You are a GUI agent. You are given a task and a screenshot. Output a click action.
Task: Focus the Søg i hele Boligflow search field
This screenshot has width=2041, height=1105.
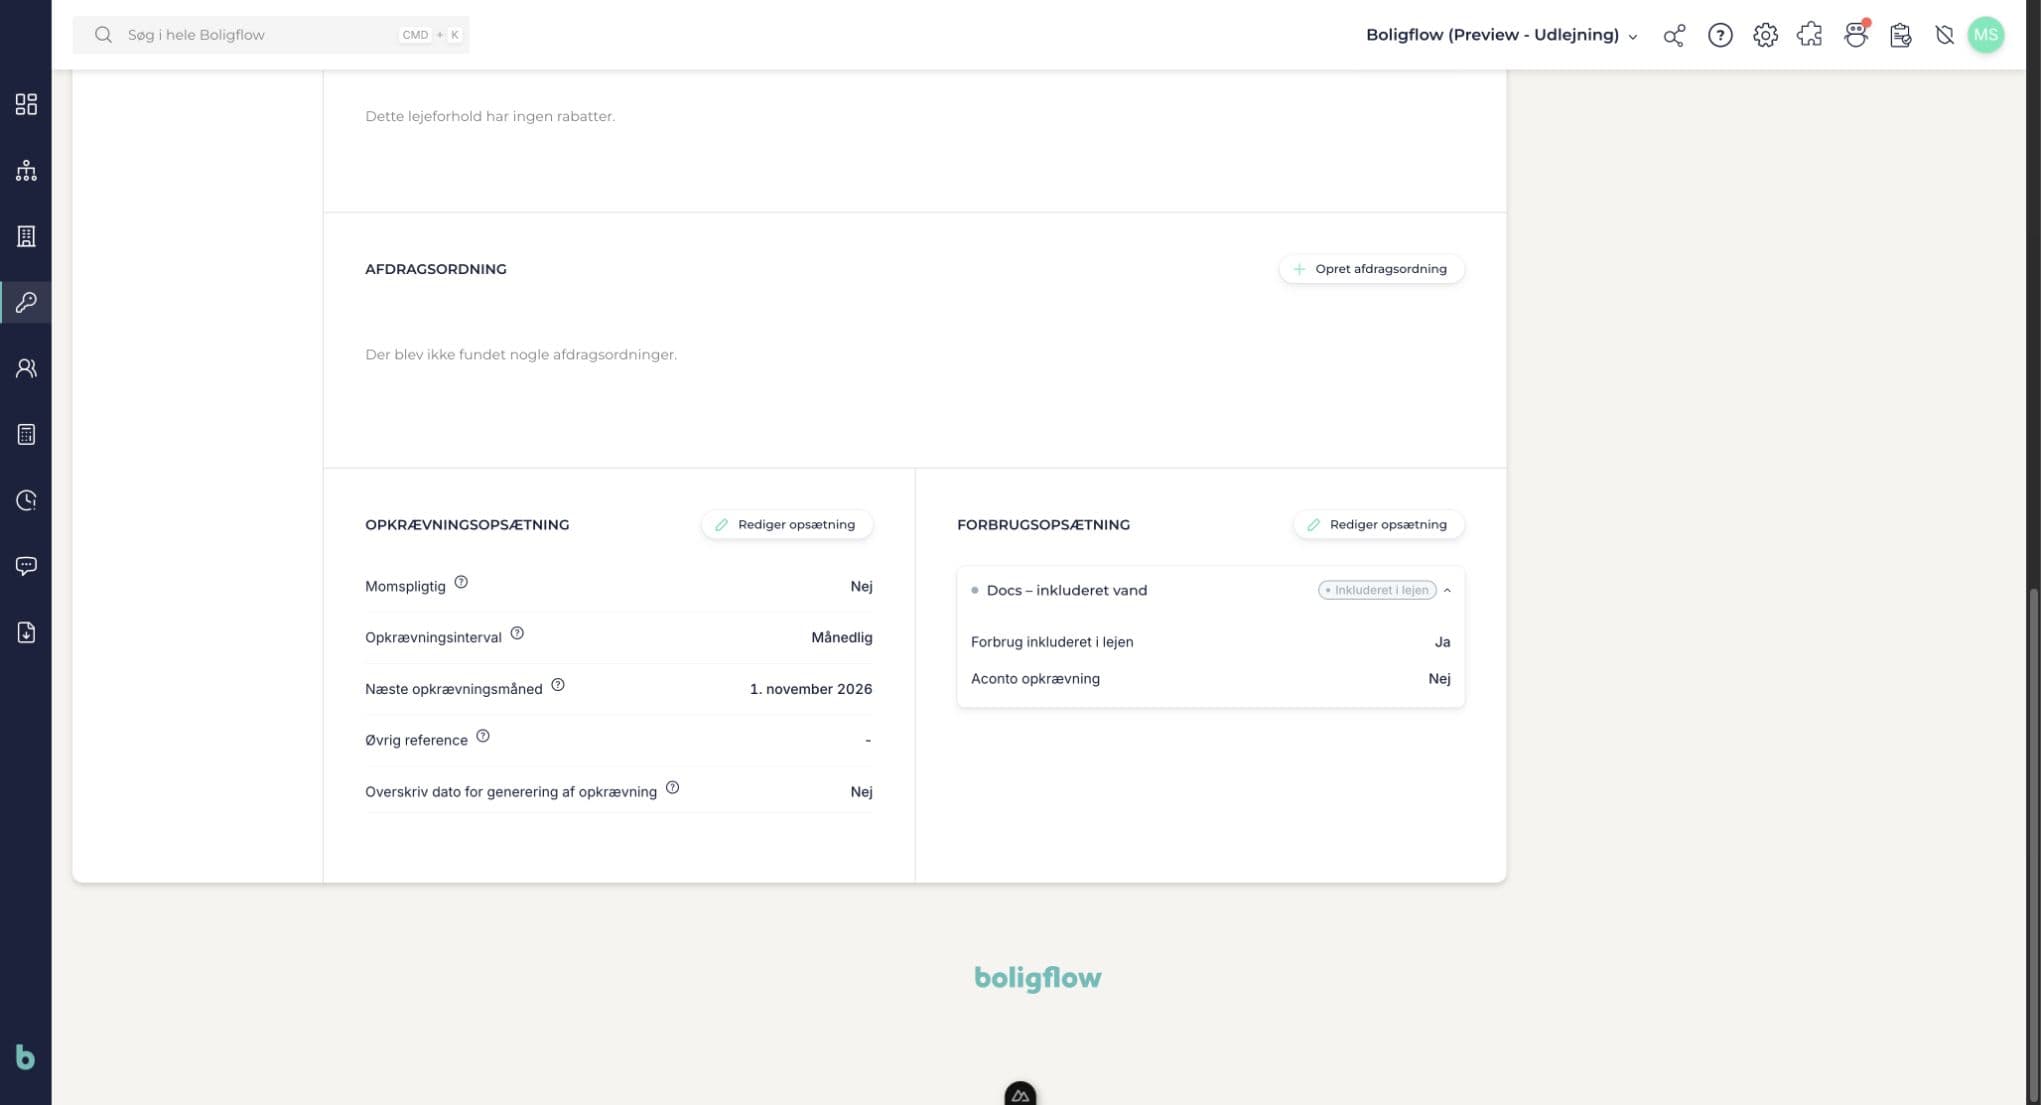[271, 35]
